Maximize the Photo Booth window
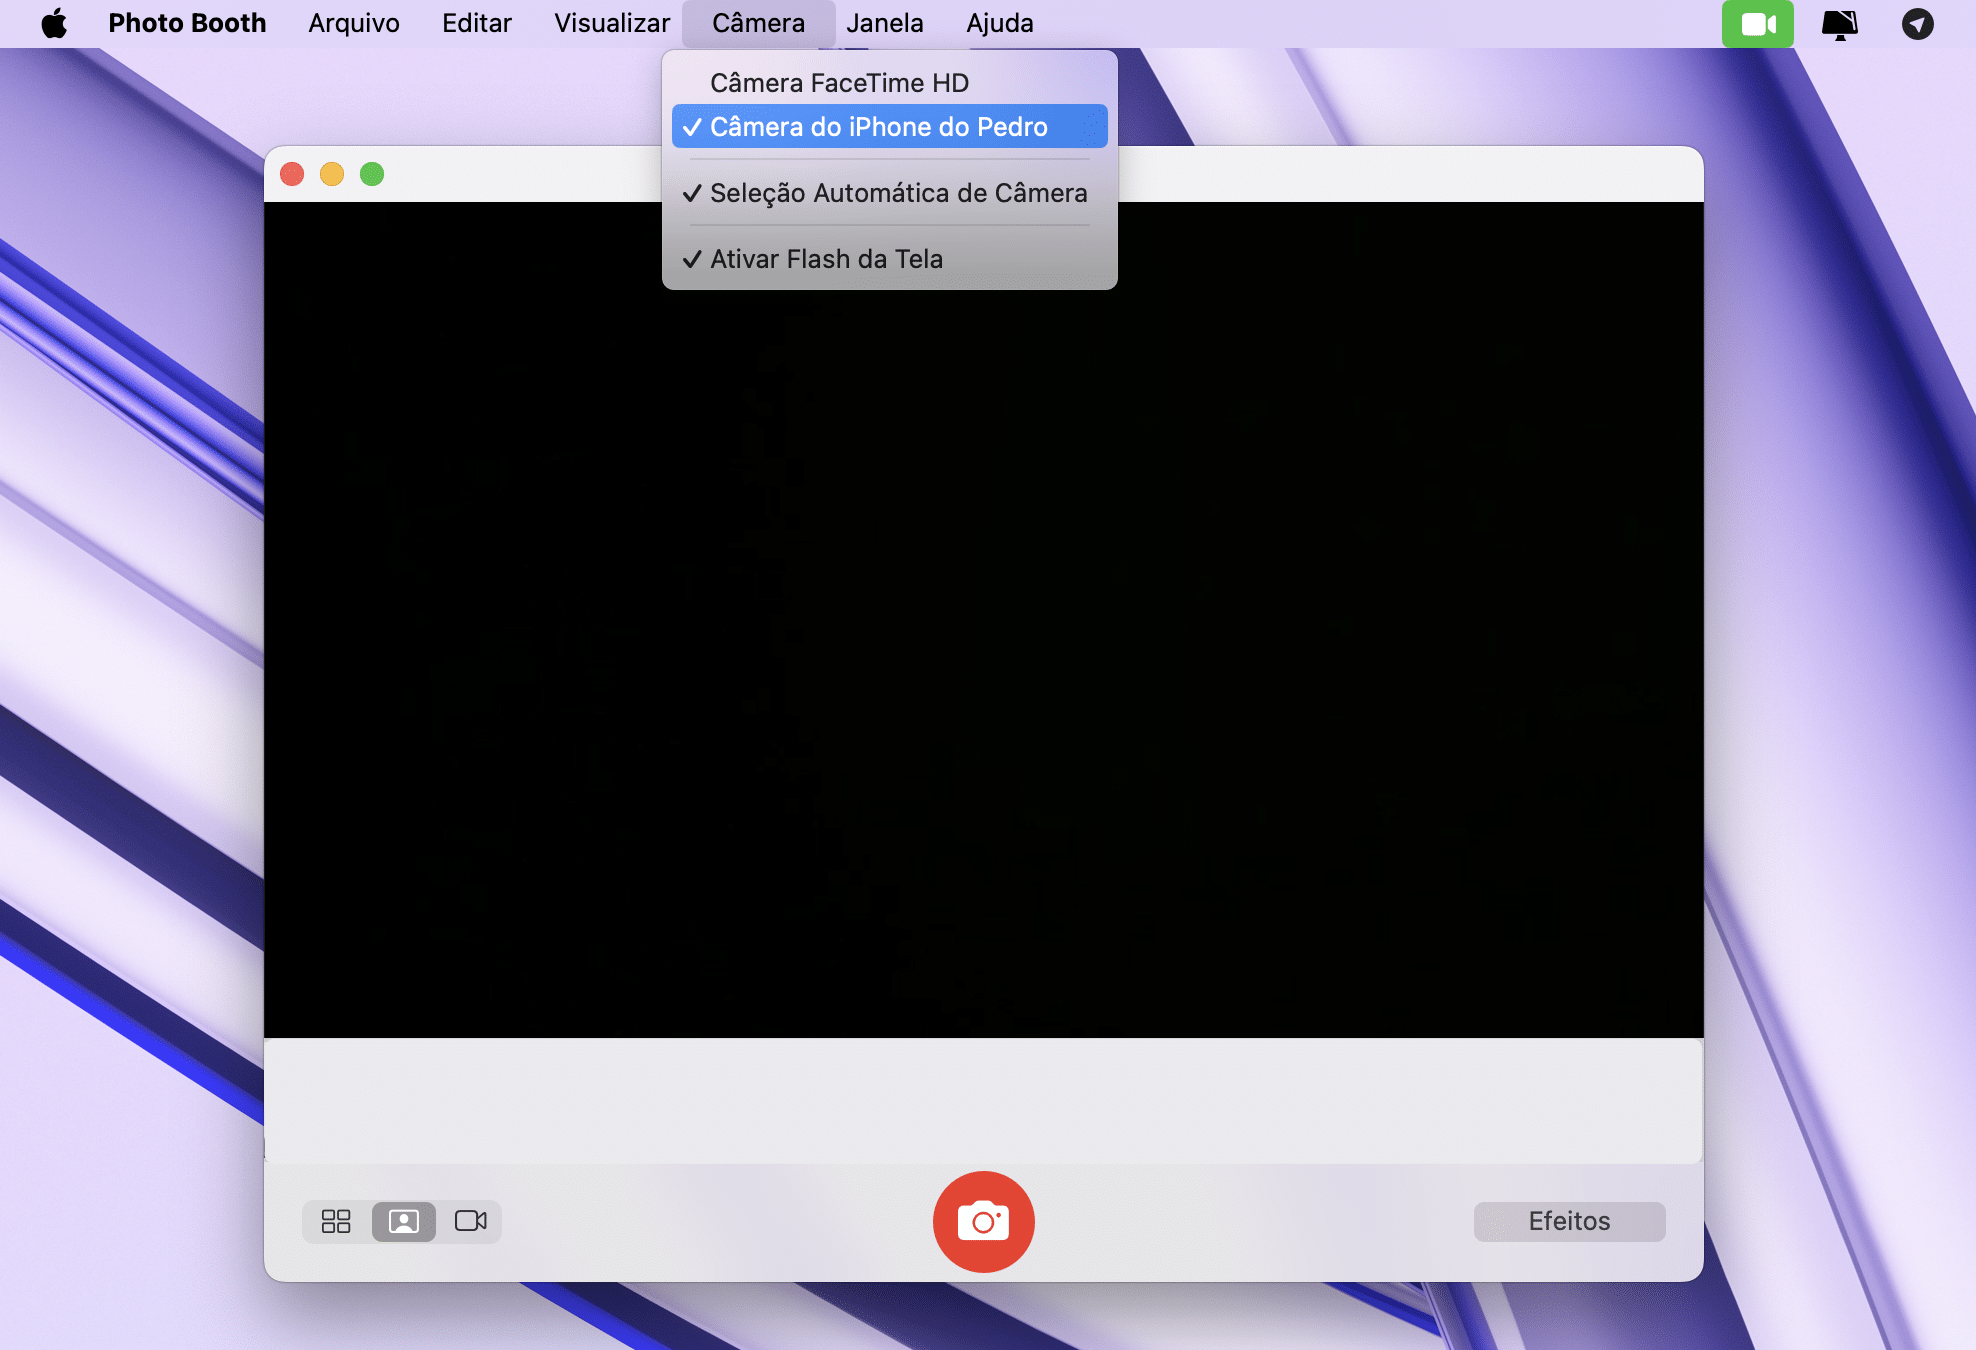 pyautogui.click(x=372, y=174)
